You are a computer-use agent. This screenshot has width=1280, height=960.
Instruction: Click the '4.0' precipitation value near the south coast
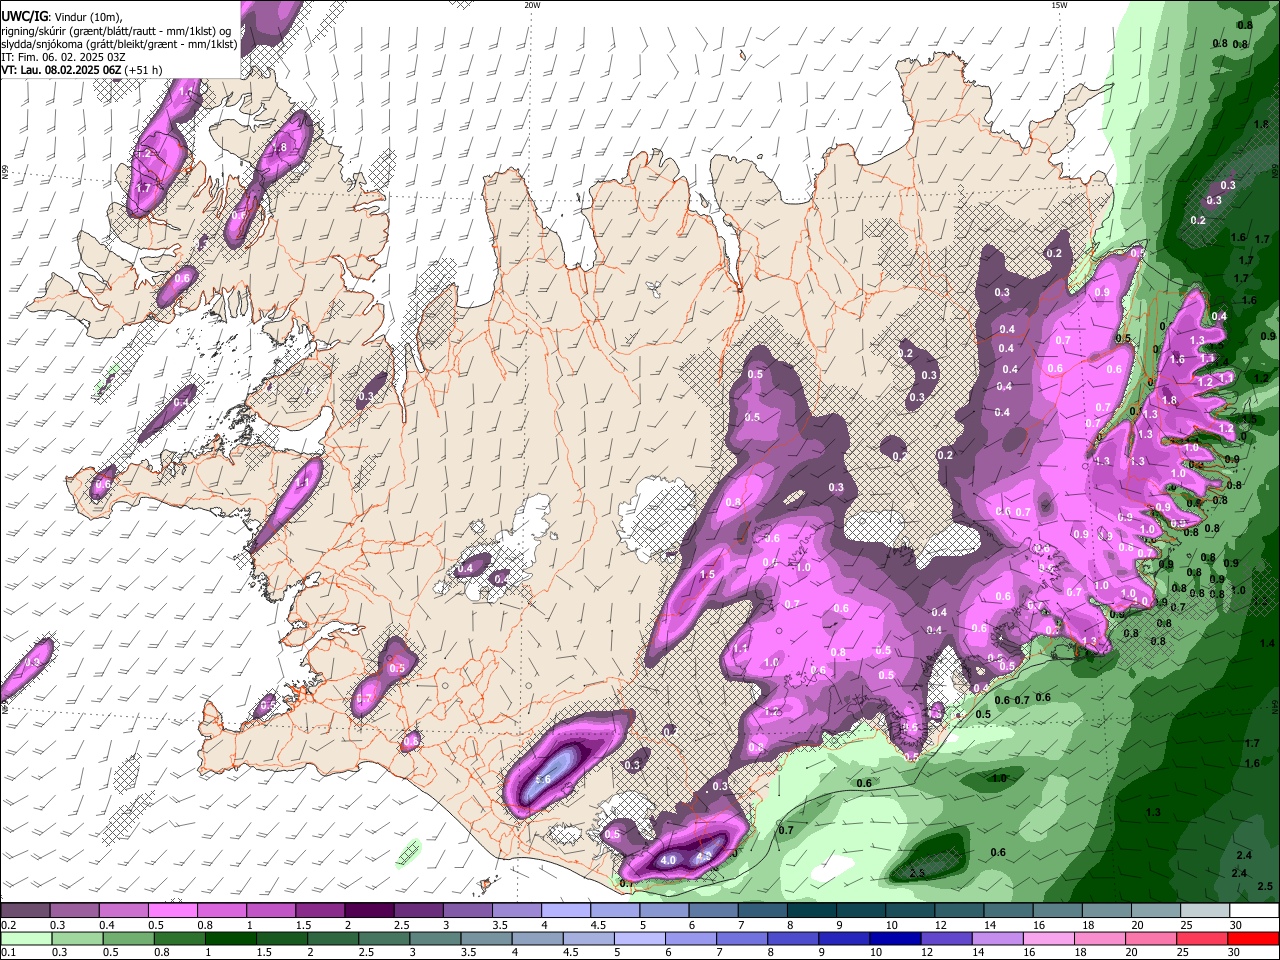point(669,860)
